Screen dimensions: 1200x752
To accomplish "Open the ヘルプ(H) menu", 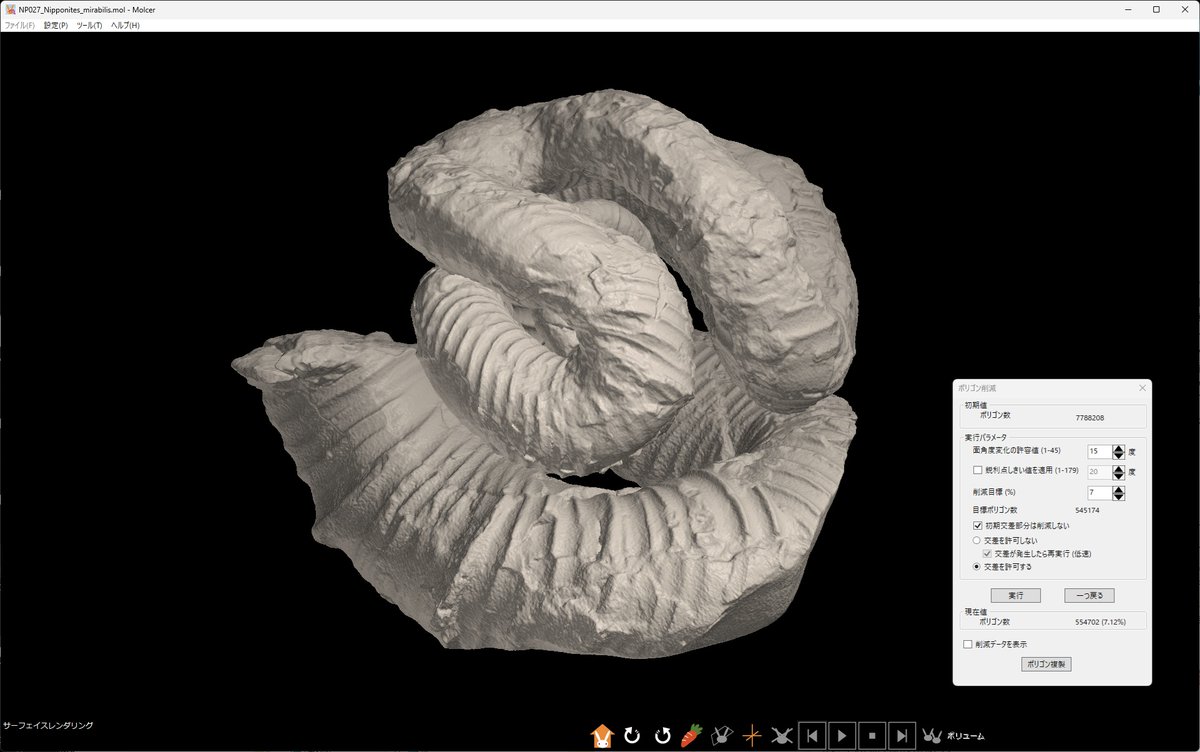I will click(125, 25).
